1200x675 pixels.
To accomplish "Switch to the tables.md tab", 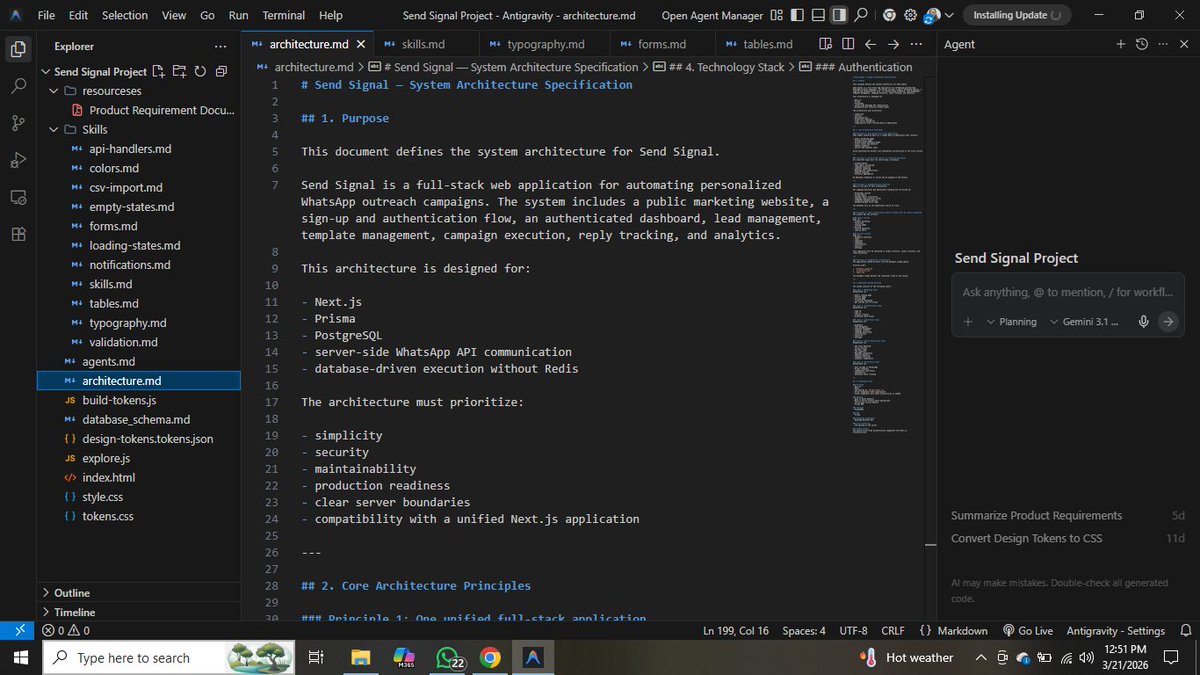I will pos(768,44).
